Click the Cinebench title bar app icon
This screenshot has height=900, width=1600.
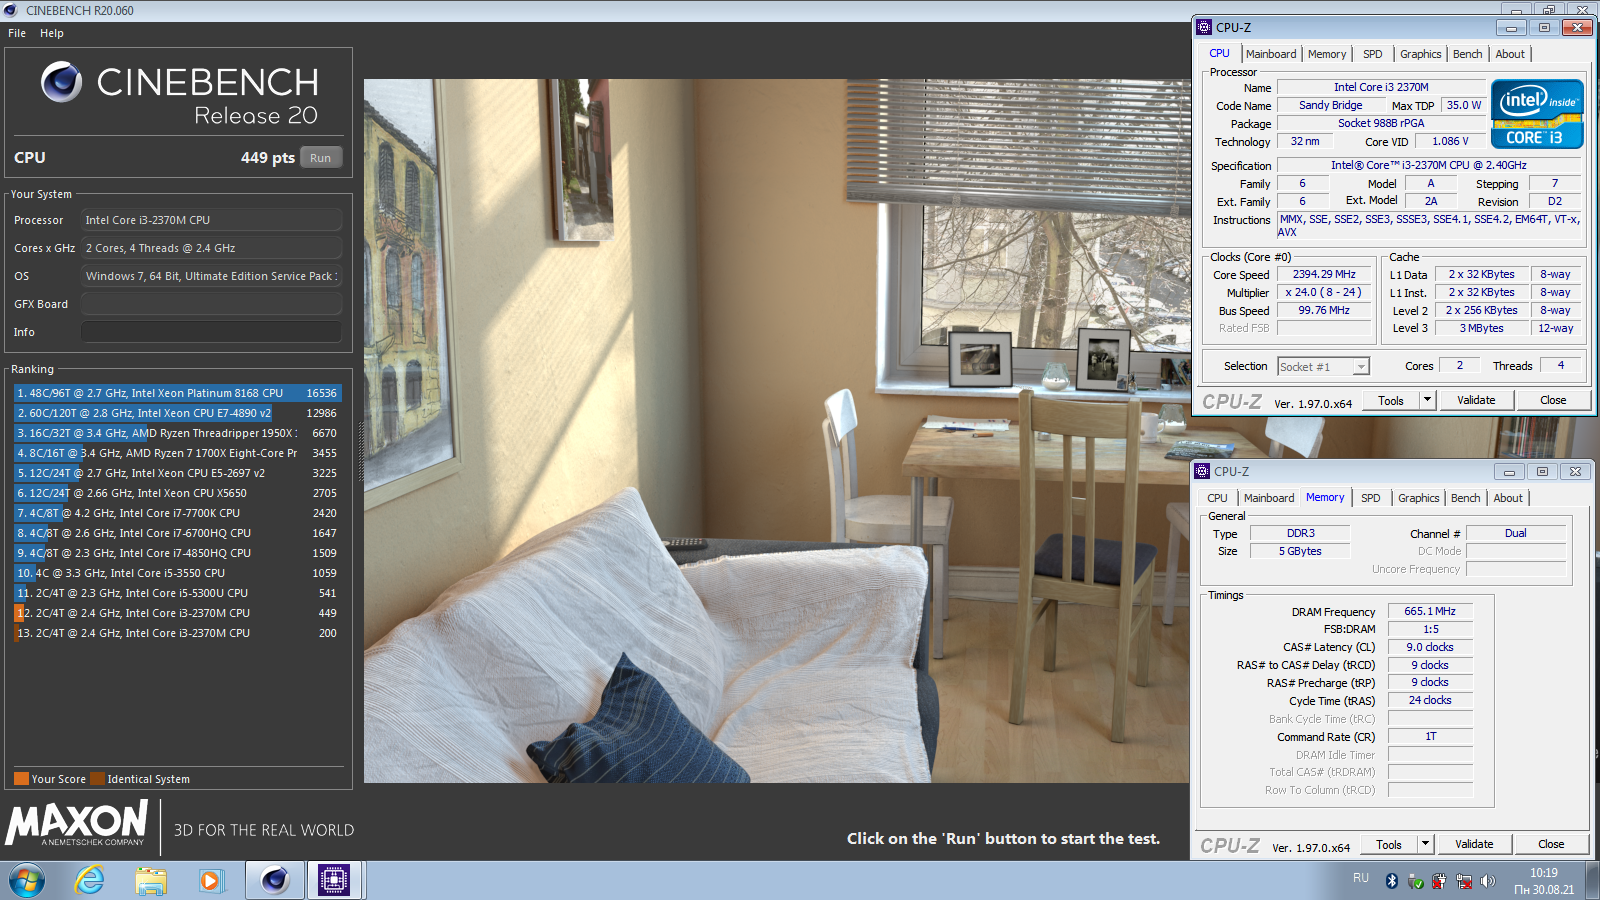click(x=11, y=10)
